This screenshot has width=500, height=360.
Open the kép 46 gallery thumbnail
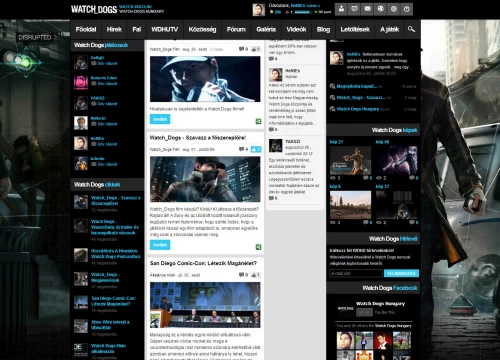(x=397, y=160)
